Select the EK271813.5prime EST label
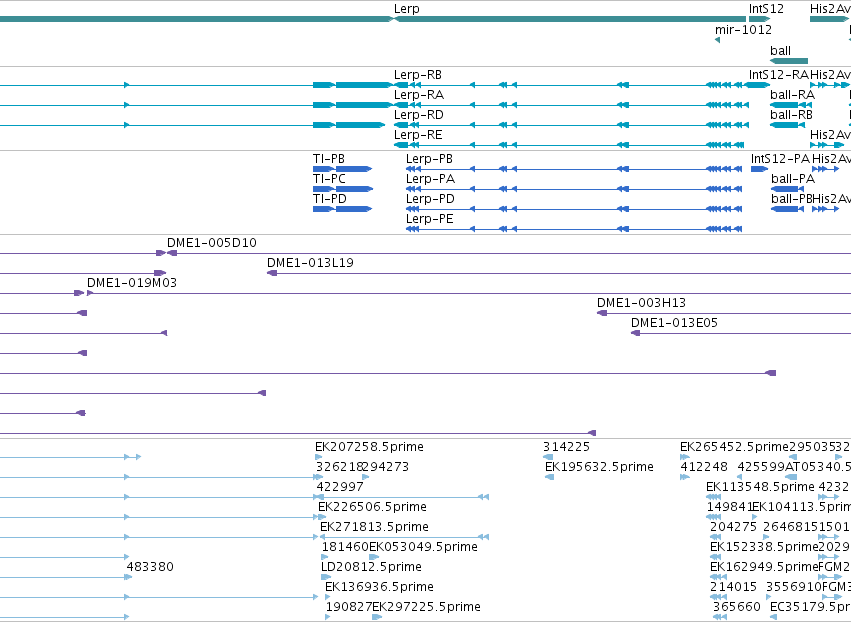Screen dimensions: 851x622 (x=374, y=527)
